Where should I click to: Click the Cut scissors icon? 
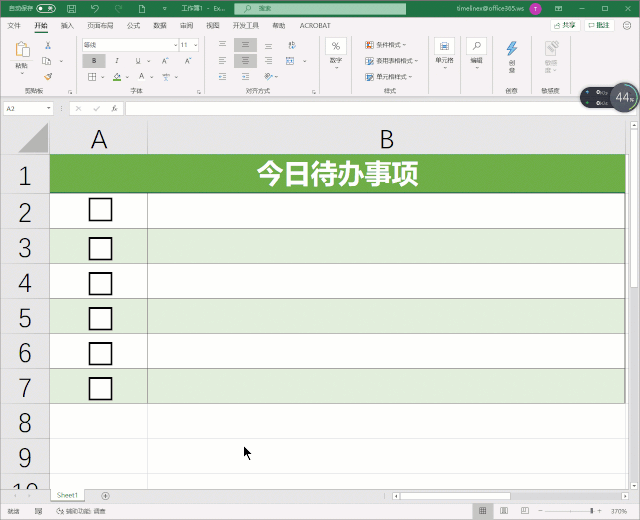click(48, 45)
